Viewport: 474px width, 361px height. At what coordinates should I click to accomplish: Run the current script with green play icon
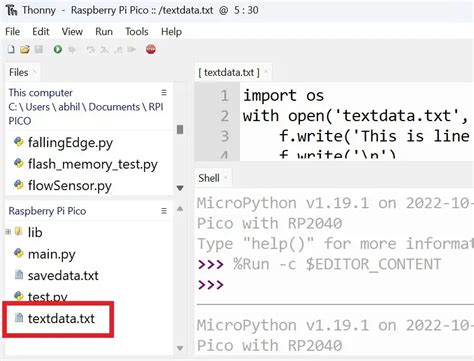click(58, 50)
